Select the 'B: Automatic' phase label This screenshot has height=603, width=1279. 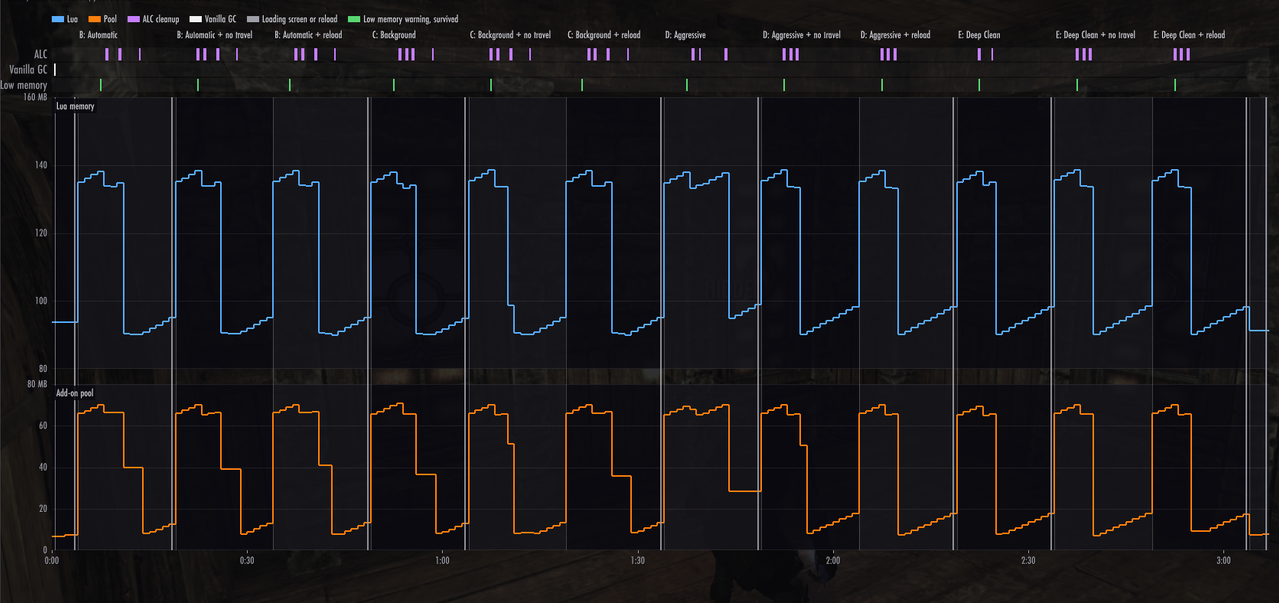[x=98, y=35]
